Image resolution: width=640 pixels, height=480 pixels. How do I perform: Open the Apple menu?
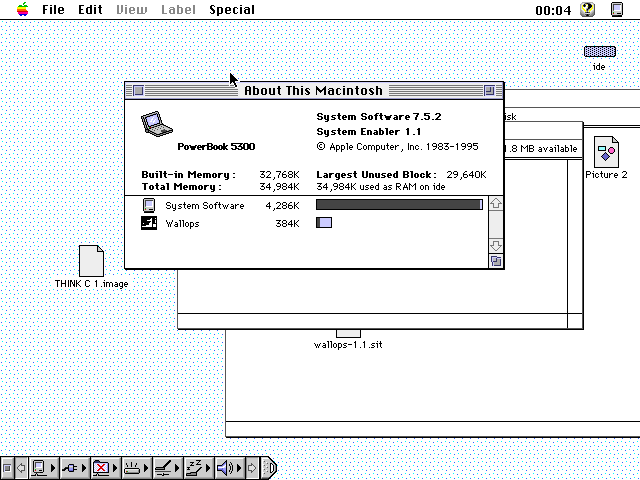pyautogui.click(x=21, y=10)
